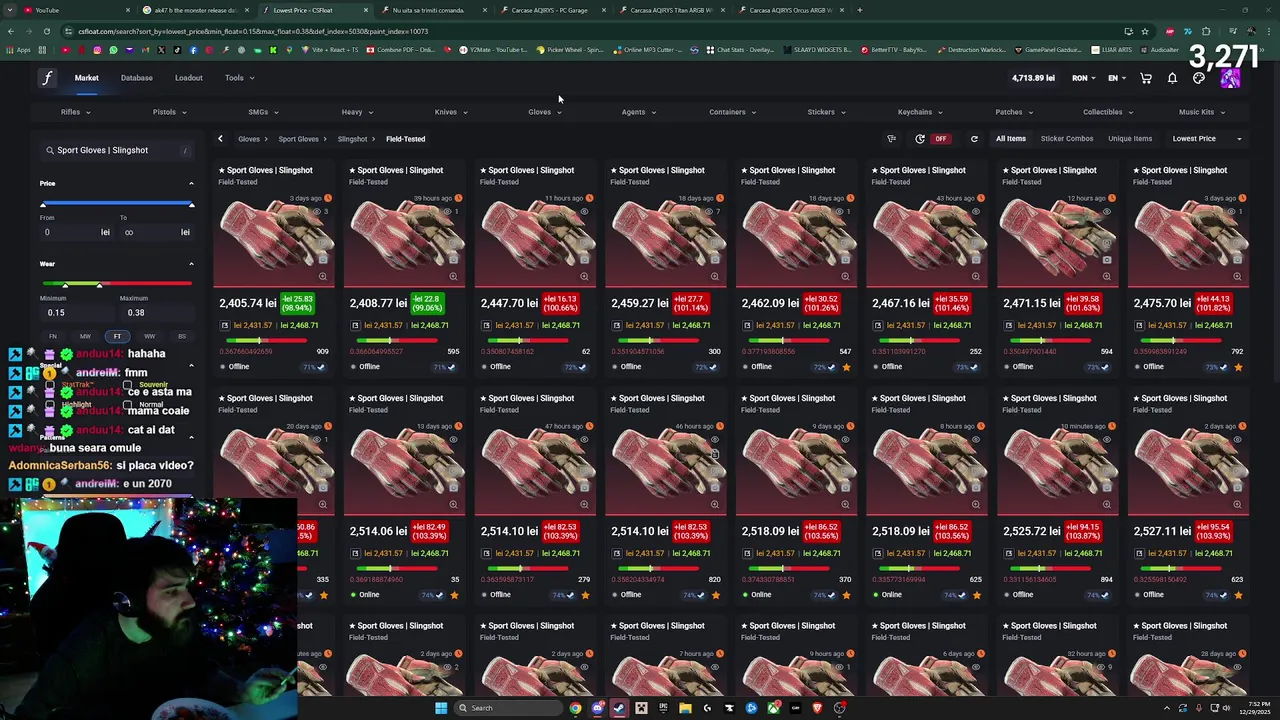Switch to the Database tab
The image size is (1280, 720).
click(137, 78)
